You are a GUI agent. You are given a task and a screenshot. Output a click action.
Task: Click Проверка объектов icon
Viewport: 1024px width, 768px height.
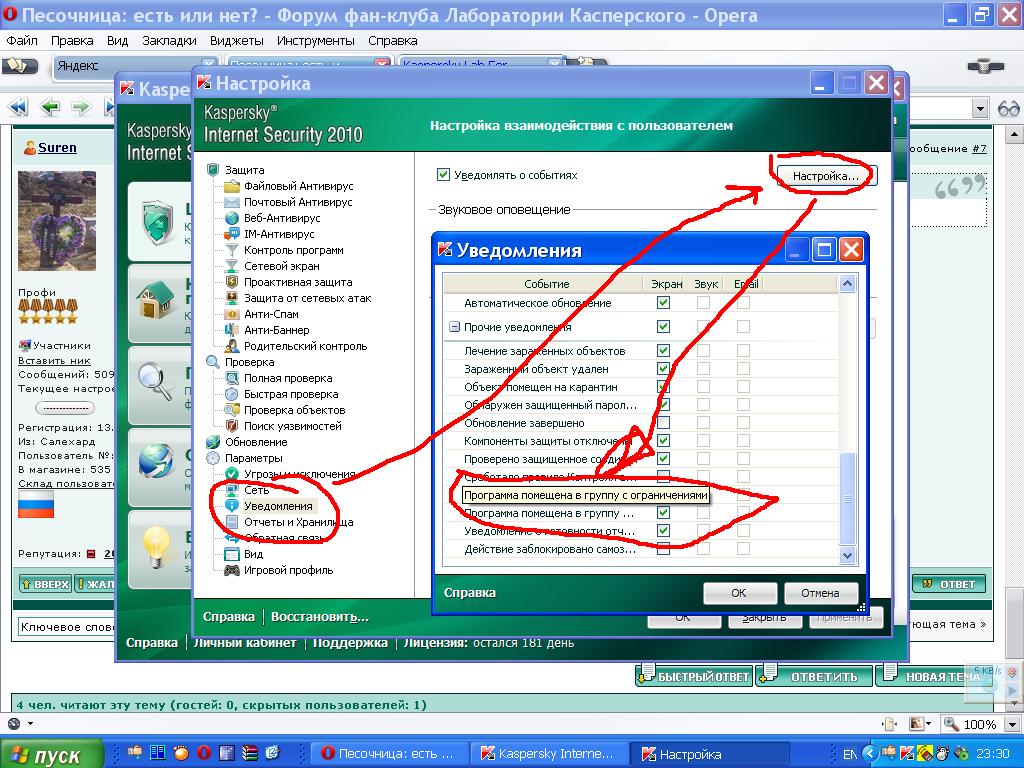232,410
